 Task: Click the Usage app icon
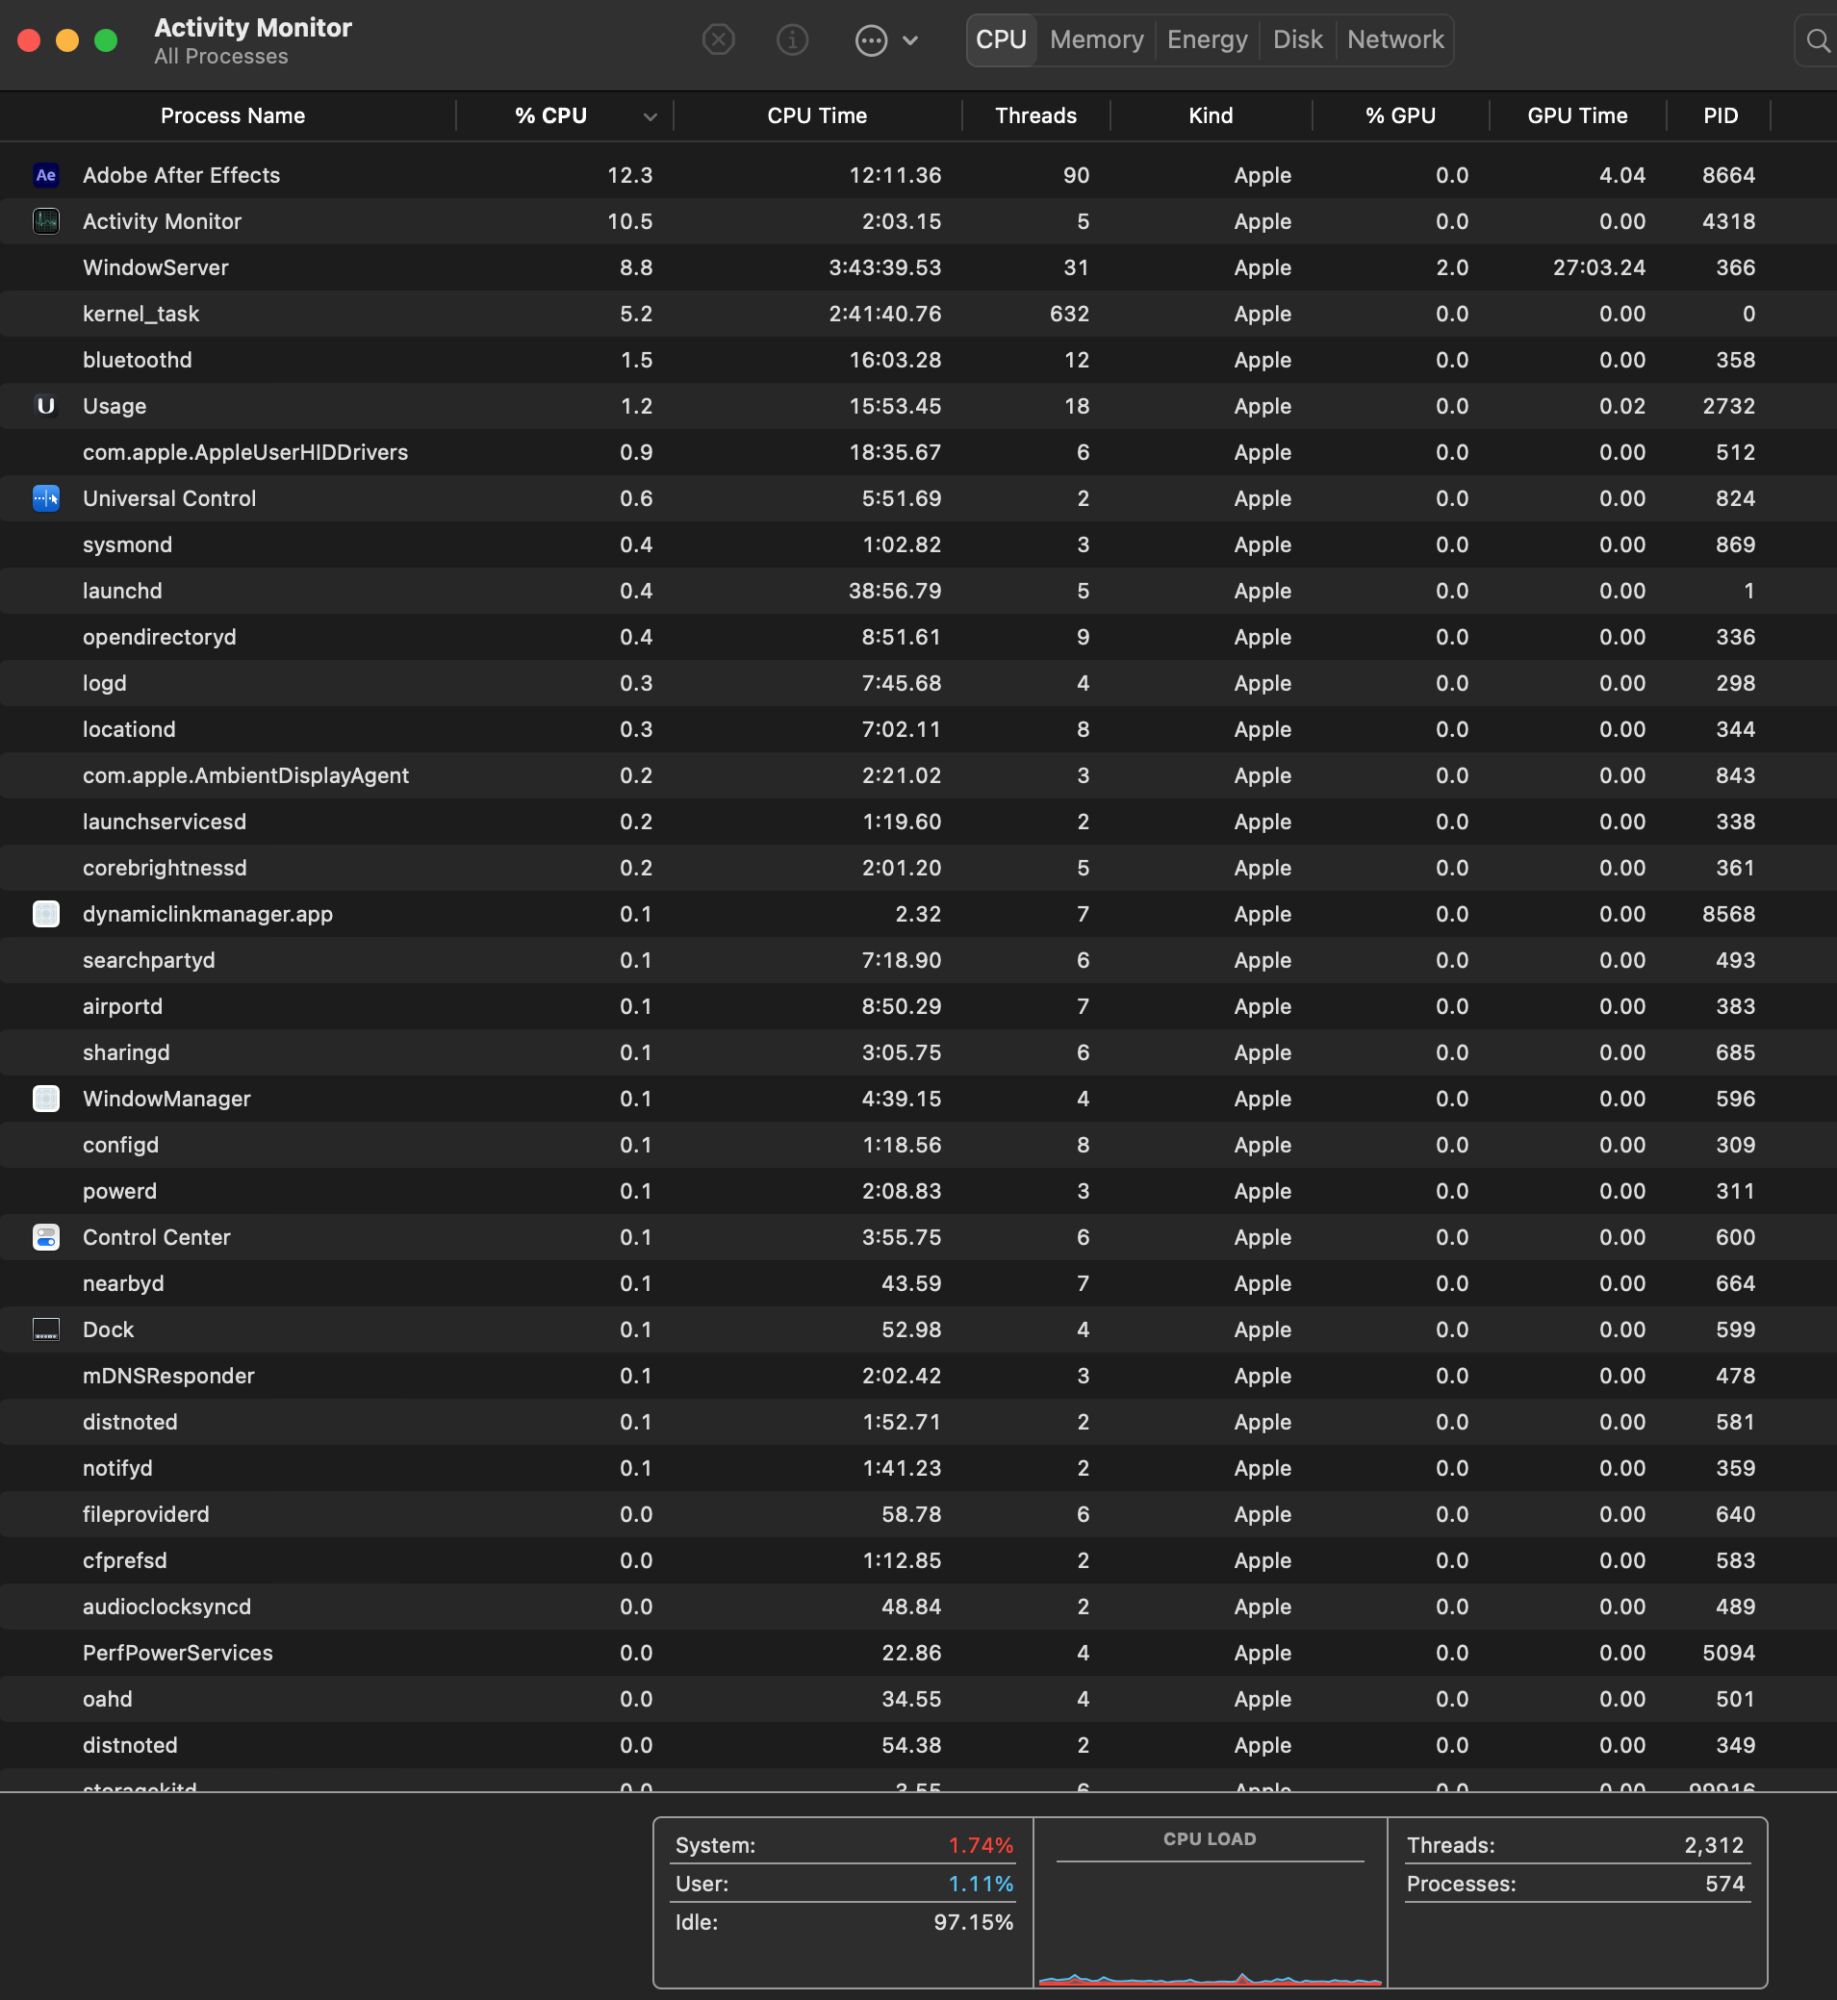click(x=46, y=406)
